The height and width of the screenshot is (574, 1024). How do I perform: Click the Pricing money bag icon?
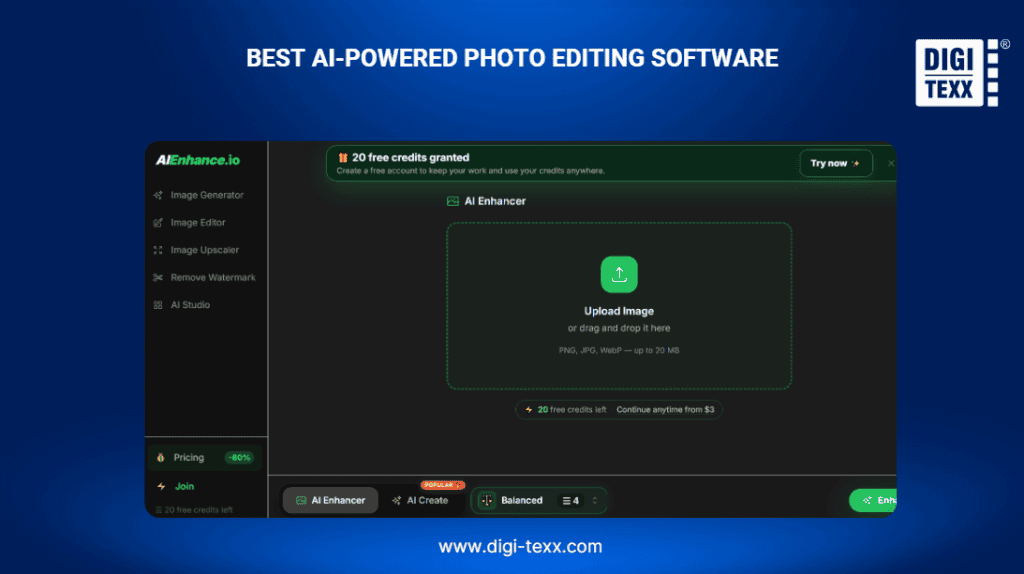(161, 458)
